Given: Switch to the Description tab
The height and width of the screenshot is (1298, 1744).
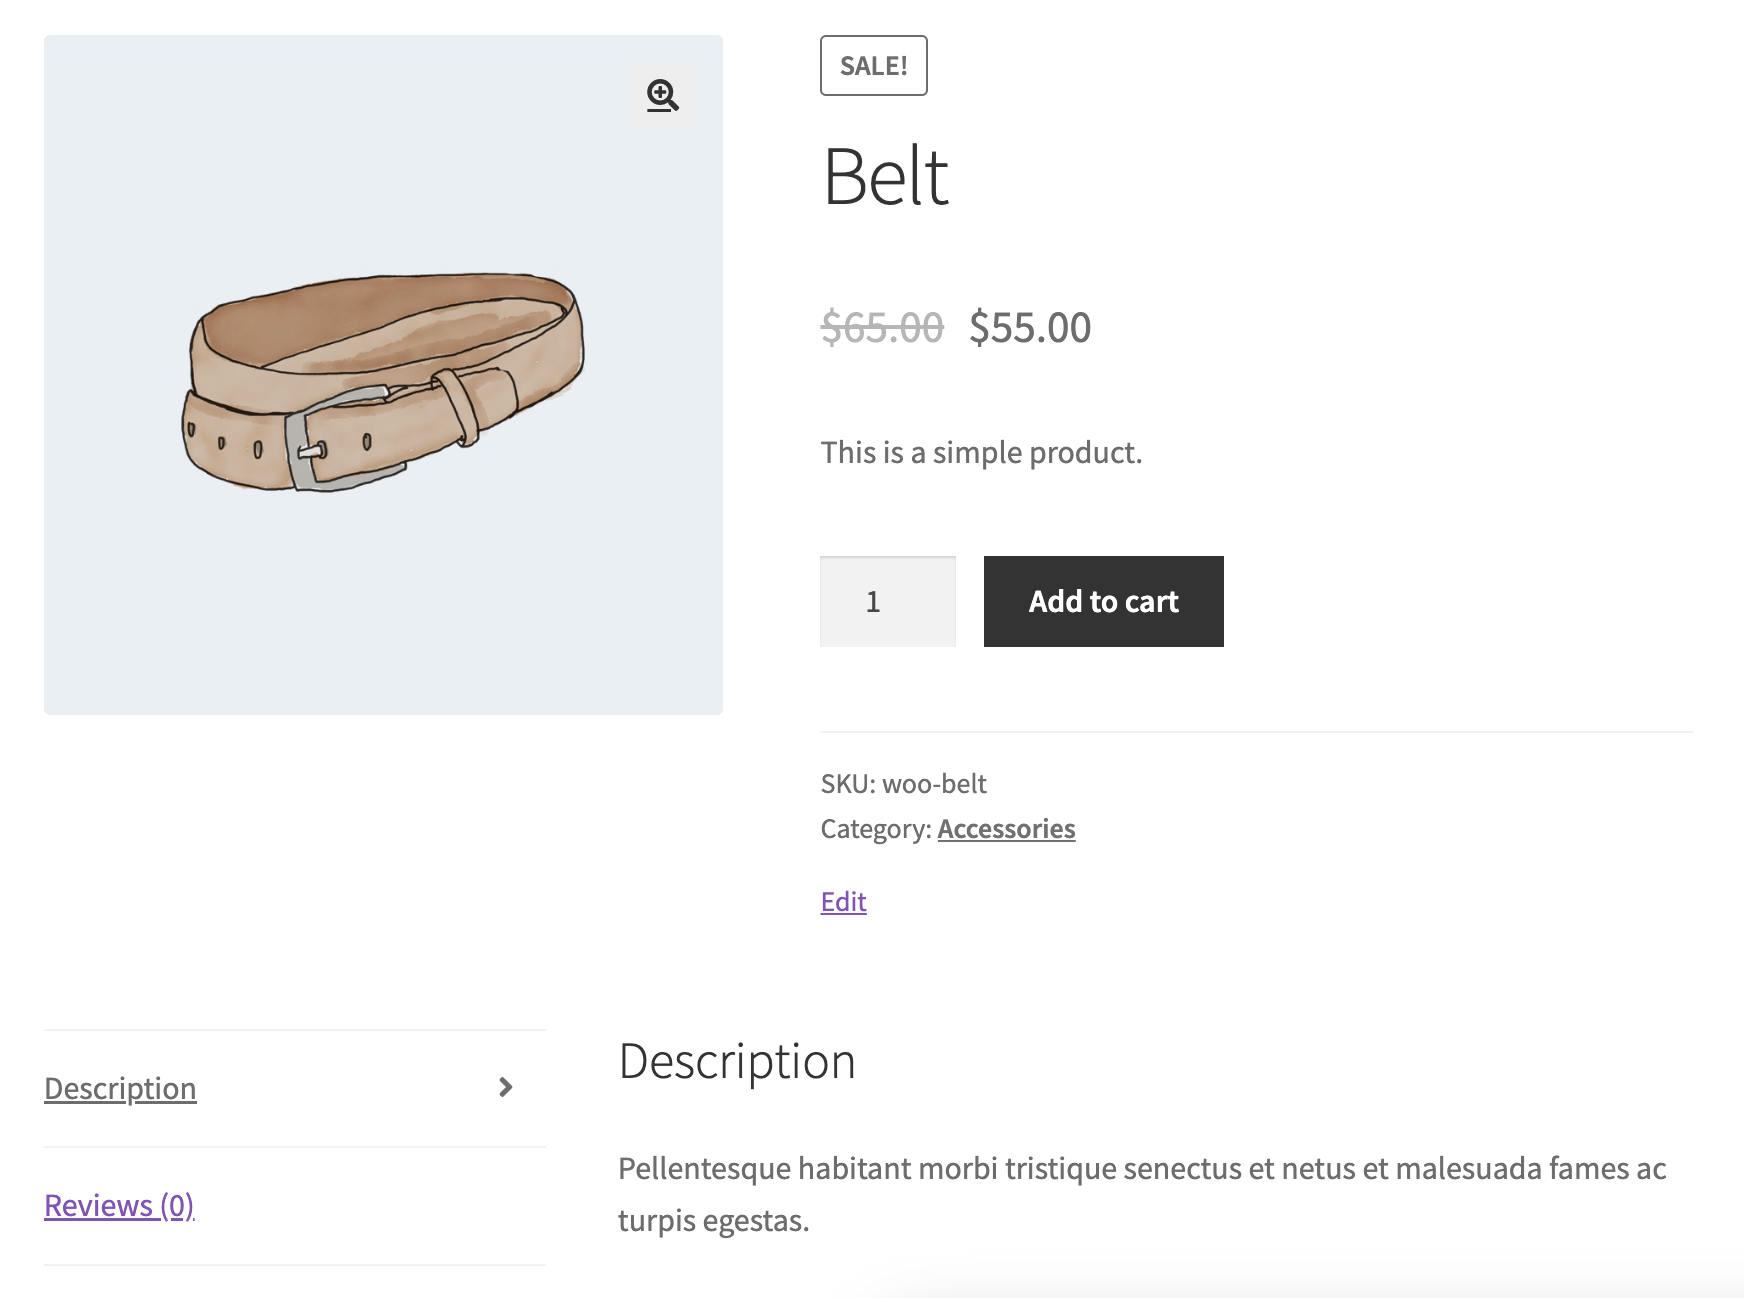Looking at the screenshot, I should [x=120, y=1088].
